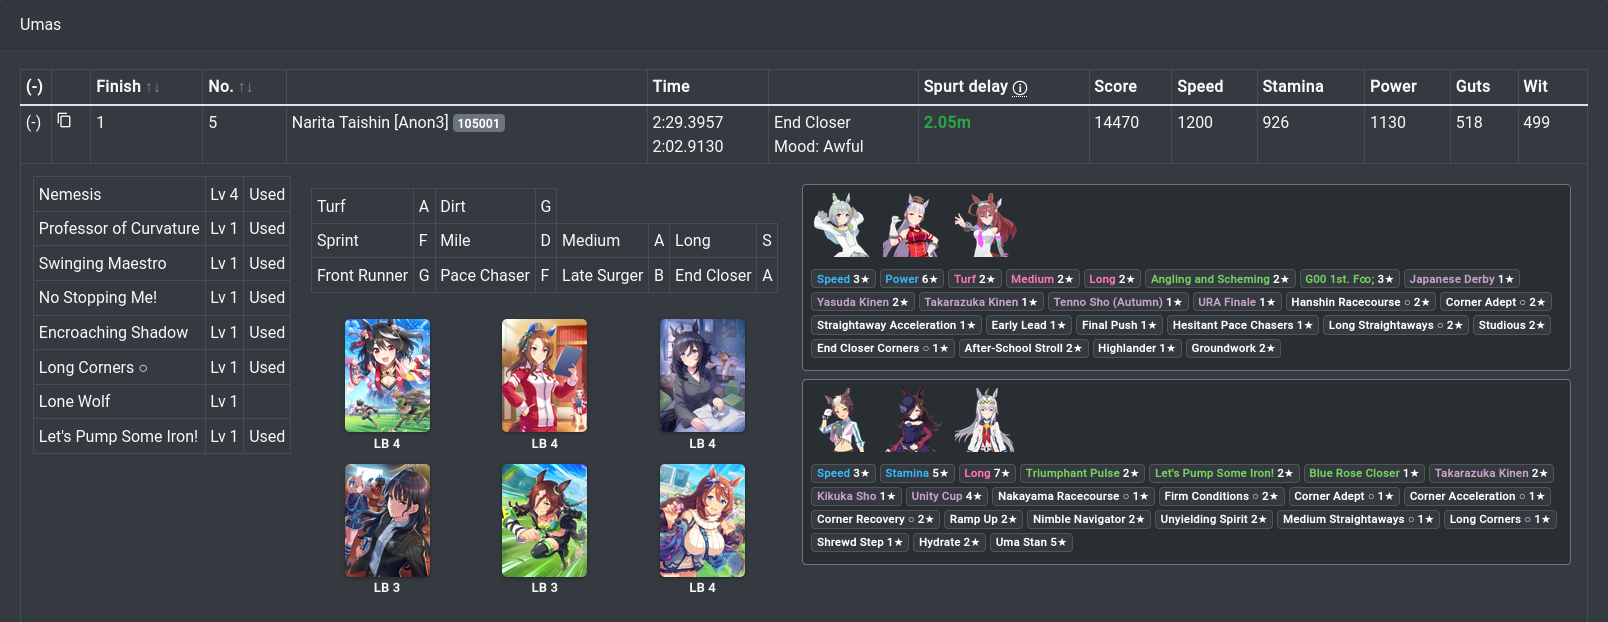Click the Professor of Curvature skill
1608x622 pixels.
pos(119,229)
